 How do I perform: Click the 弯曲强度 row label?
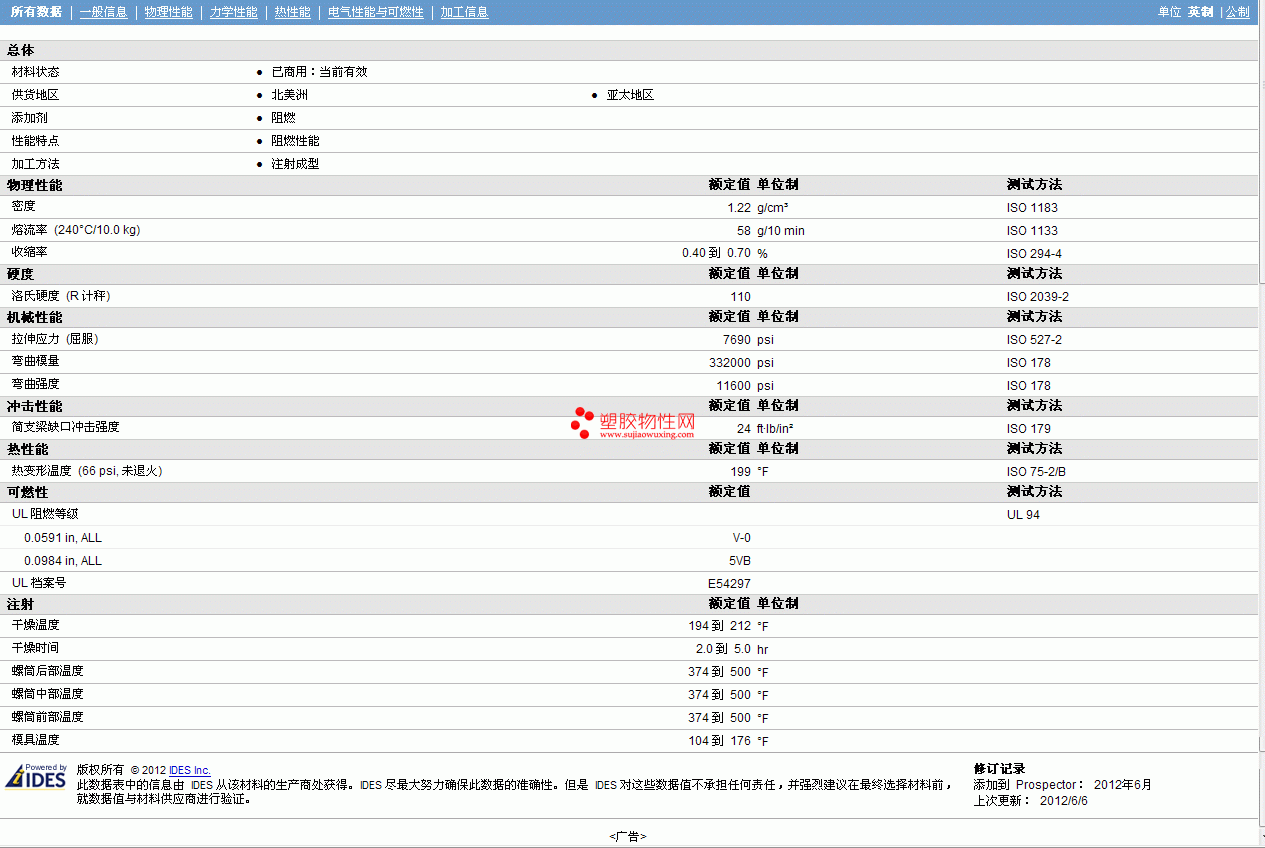pyautogui.click(x=35, y=384)
